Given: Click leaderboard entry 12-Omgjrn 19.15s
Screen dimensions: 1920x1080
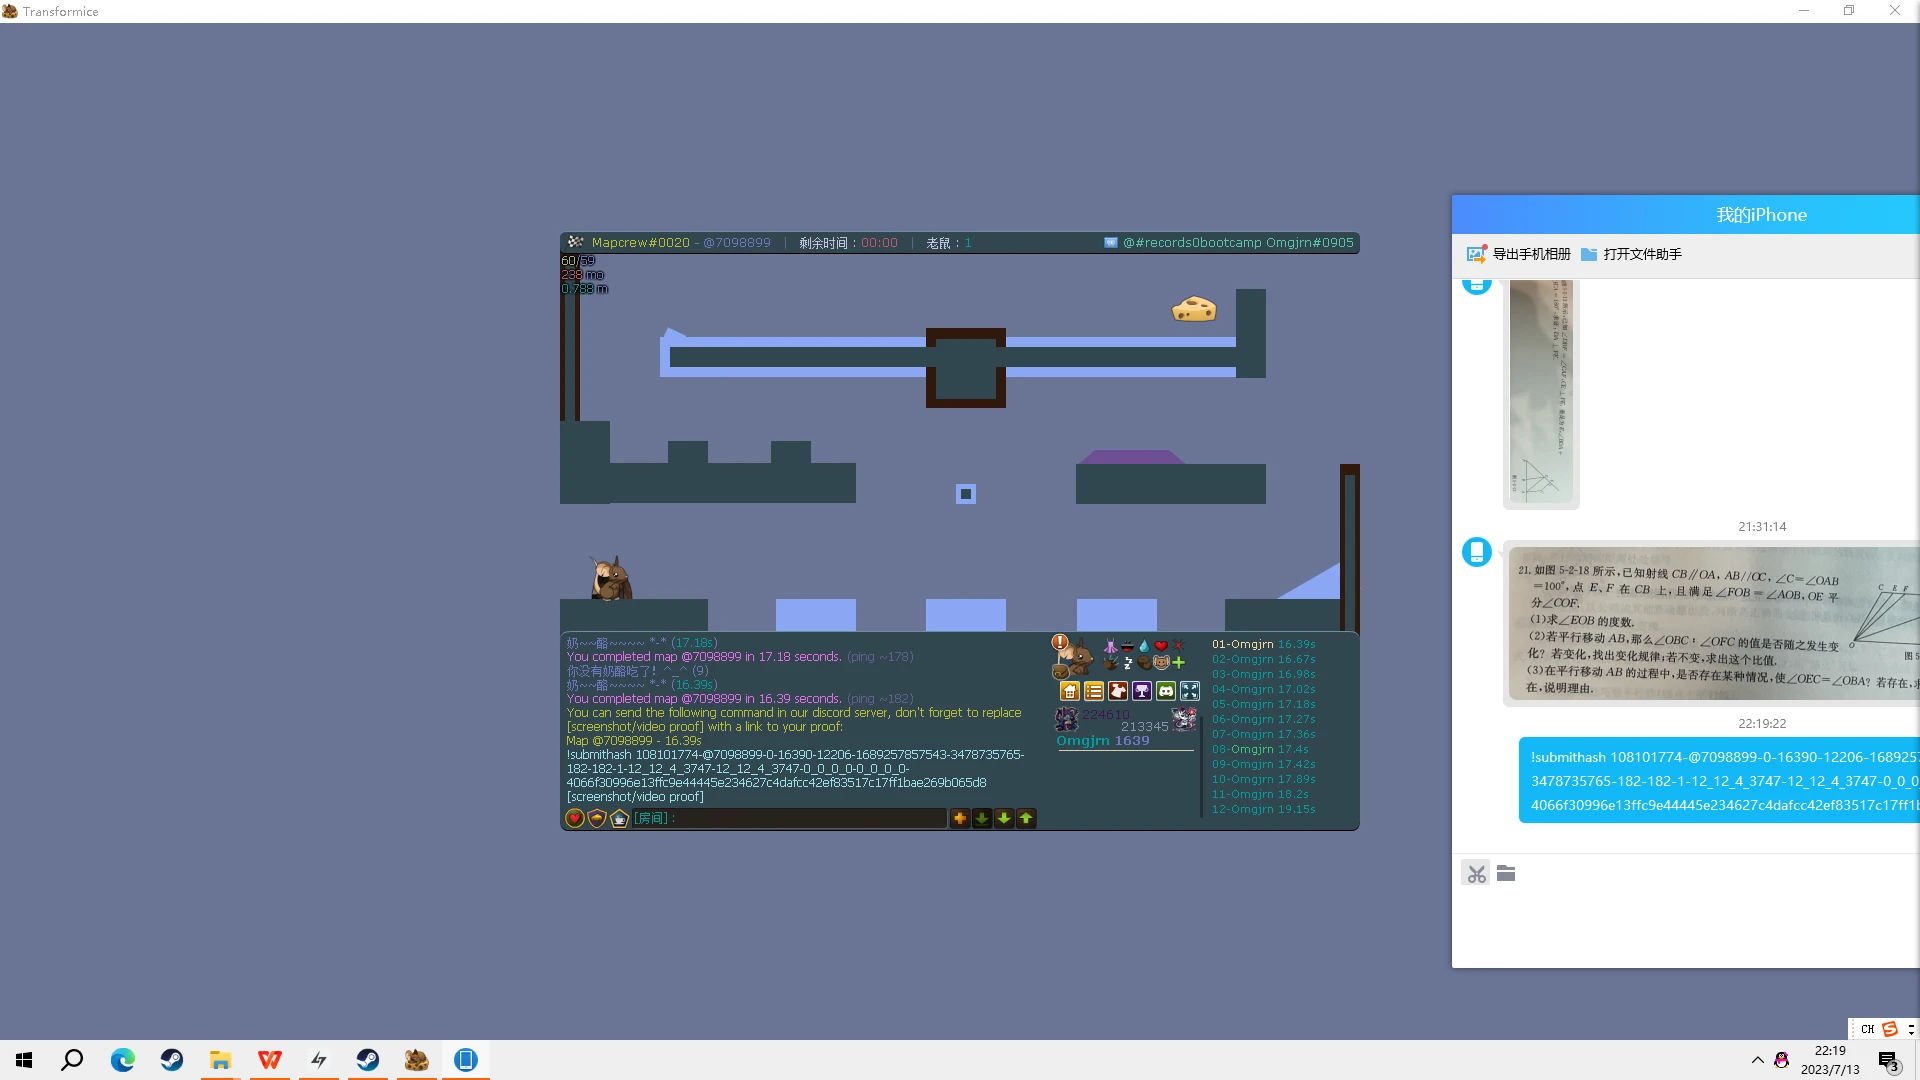Looking at the screenshot, I should pyautogui.click(x=1264, y=809).
